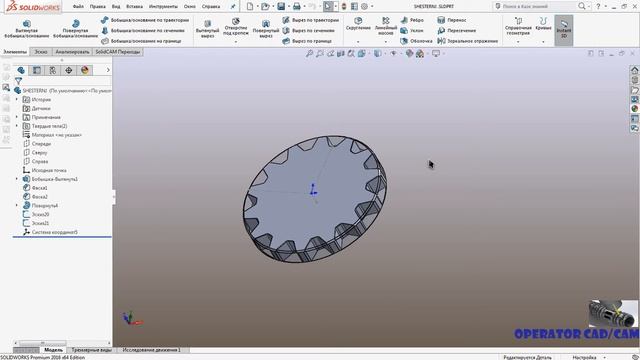Image resolution: width=640 pixels, height=360 pixels.
Task: Open the Справка menu
Action: (x=211, y=7)
